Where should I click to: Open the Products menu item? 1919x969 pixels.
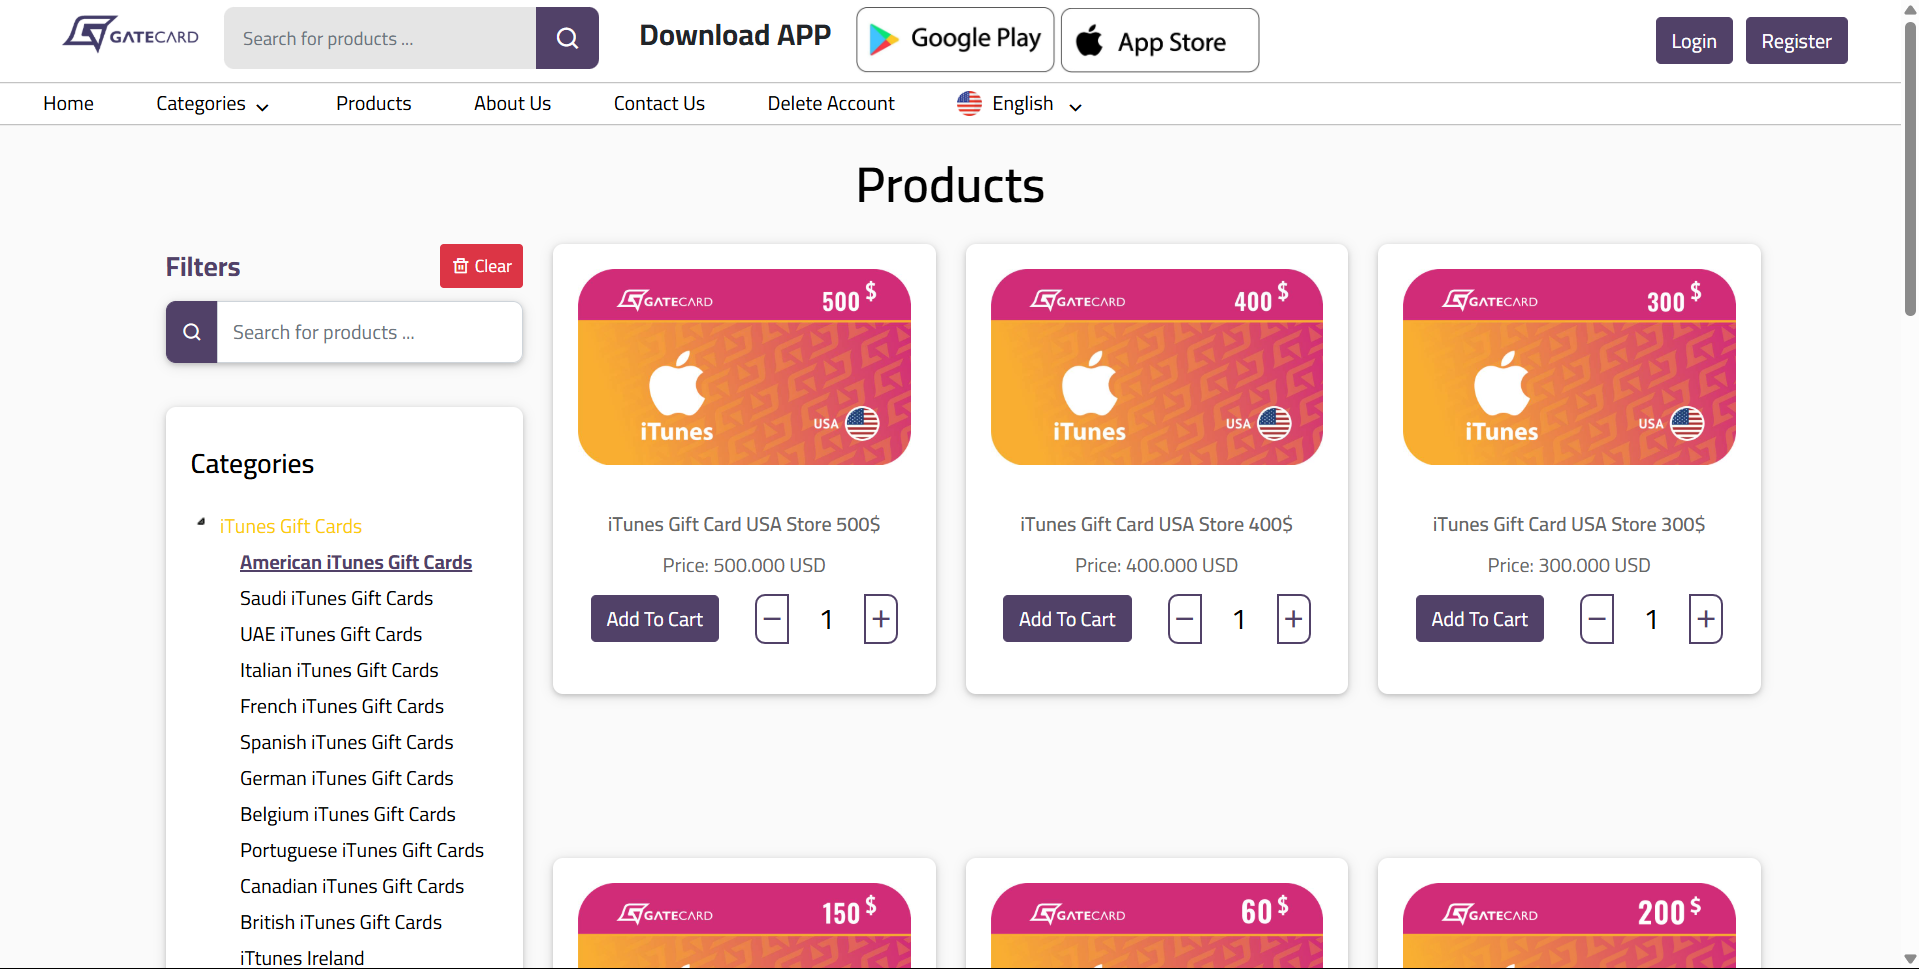pyautogui.click(x=373, y=104)
